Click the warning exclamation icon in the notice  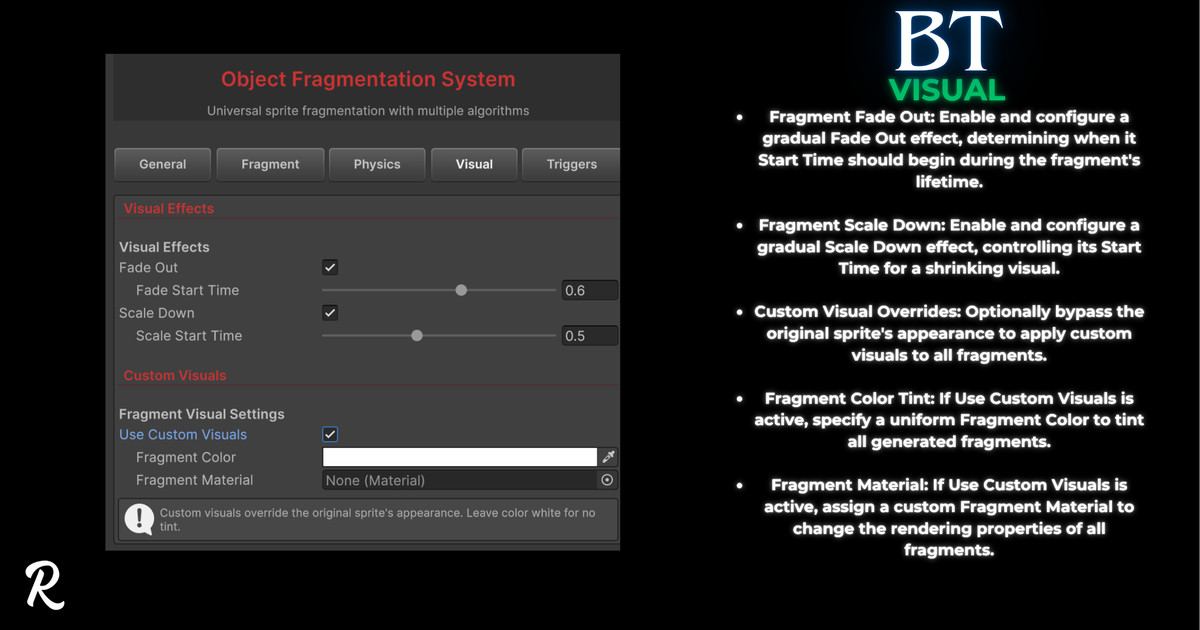[x=138, y=519]
